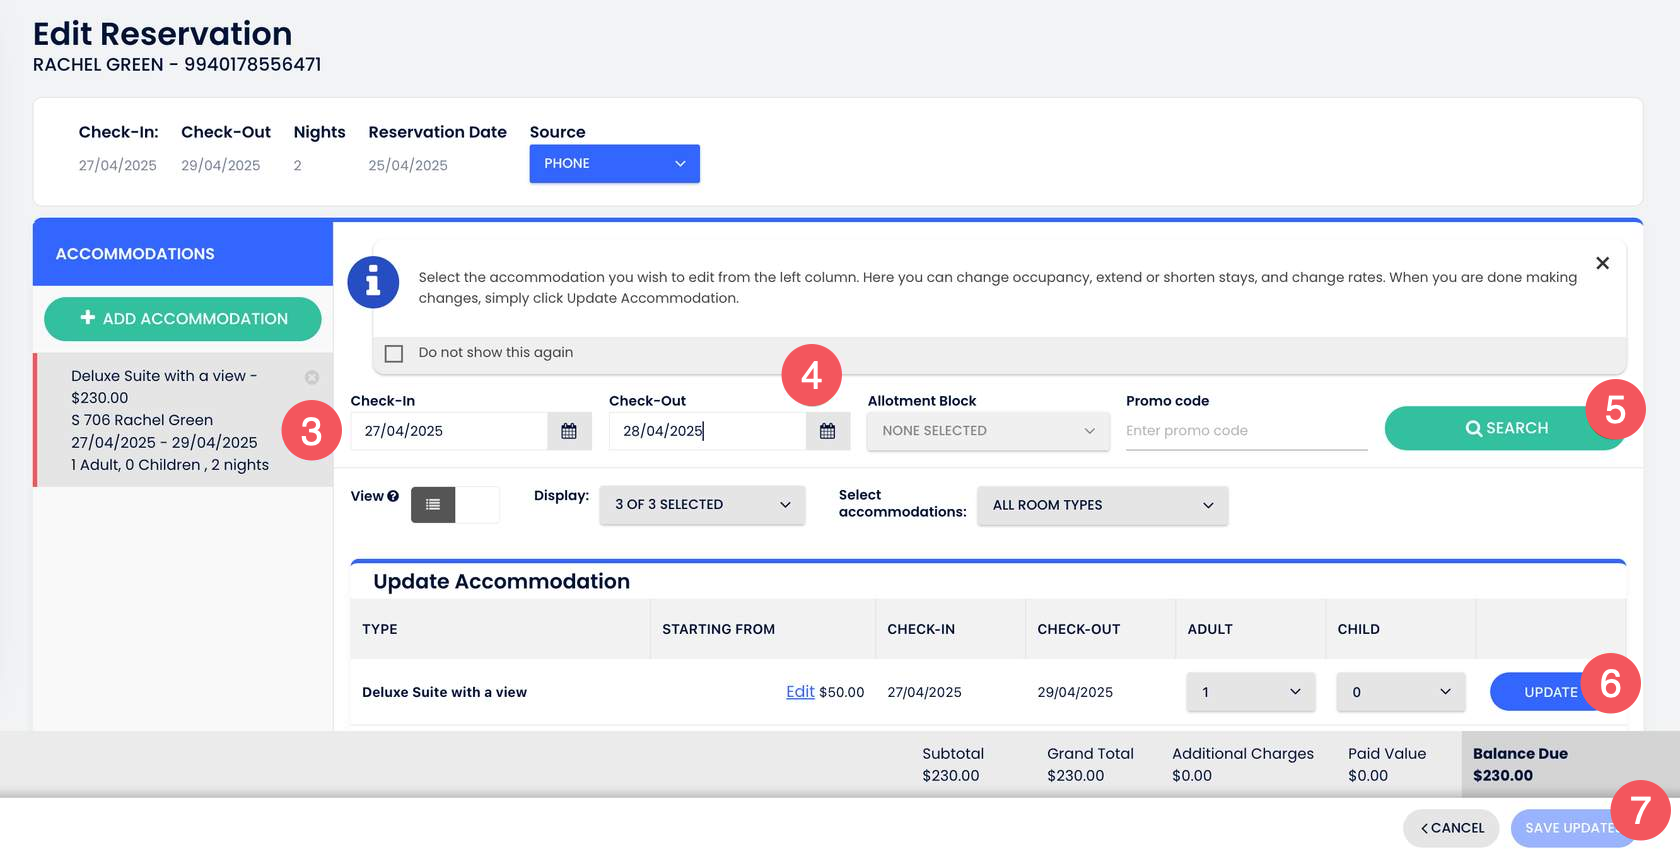The height and width of the screenshot is (849, 1680).
Task: Select the list view icon
Action: pyautogui.click(x=433, y=505)
